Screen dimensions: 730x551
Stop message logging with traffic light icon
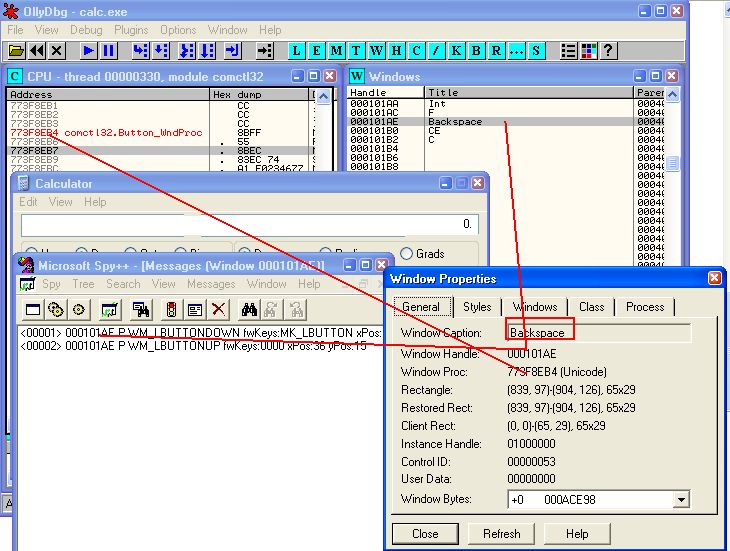point(171,309)
